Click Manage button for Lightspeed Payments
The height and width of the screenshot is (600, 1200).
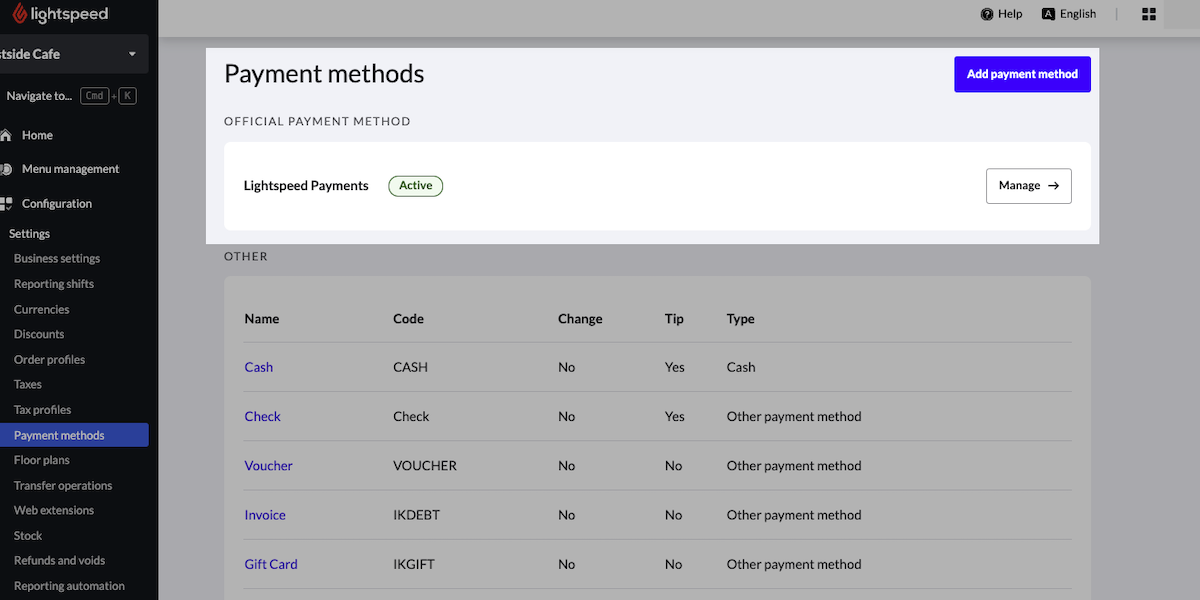click(x=1029, y=186)
